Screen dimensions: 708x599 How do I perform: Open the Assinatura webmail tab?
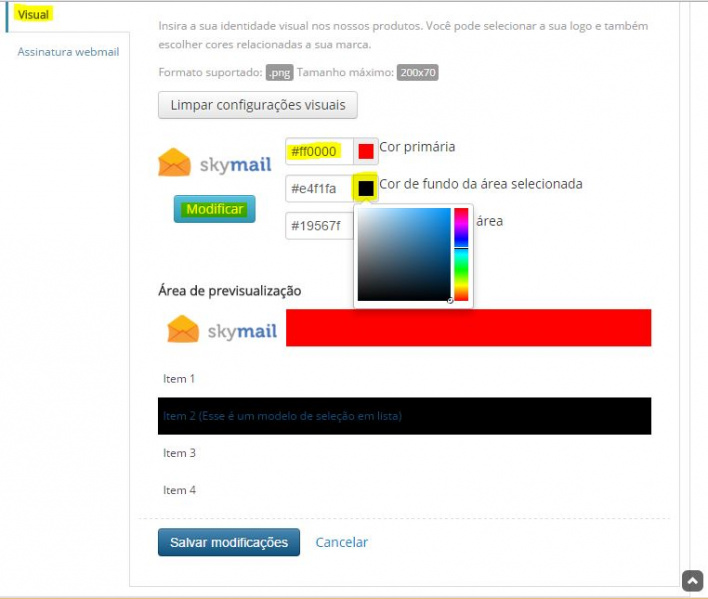tap(68, 52)
